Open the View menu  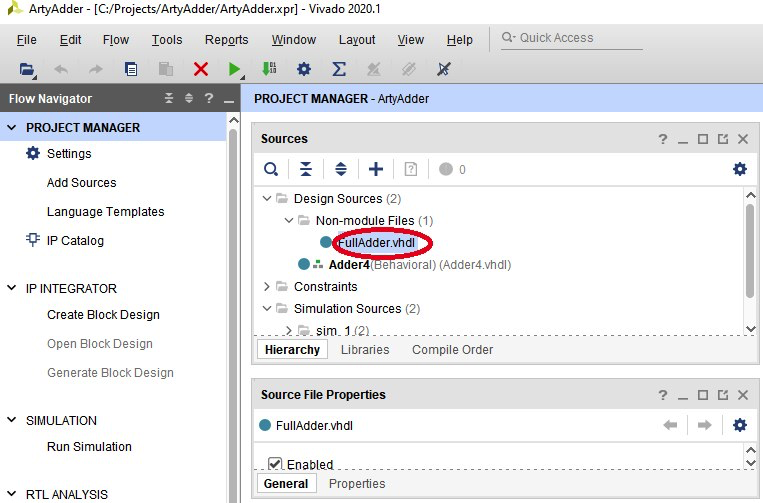pos(410,40)
